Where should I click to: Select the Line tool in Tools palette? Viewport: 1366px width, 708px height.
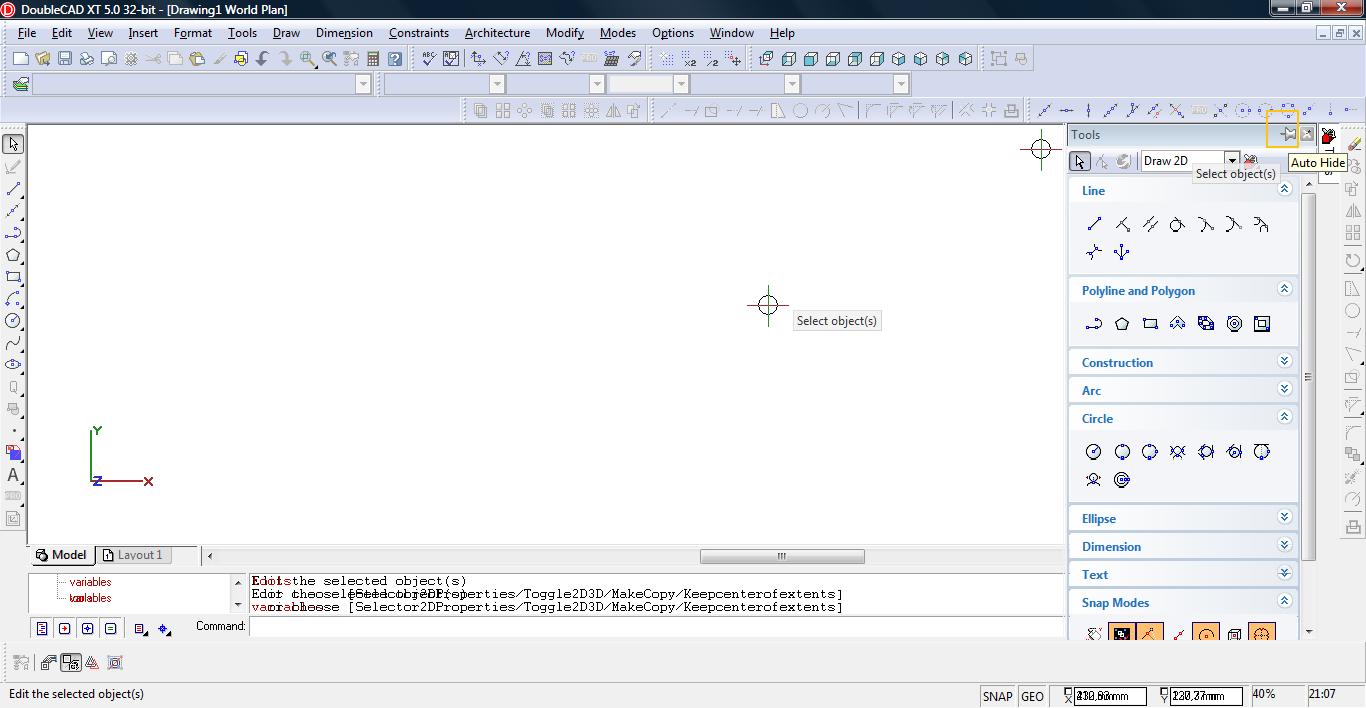1094,224
